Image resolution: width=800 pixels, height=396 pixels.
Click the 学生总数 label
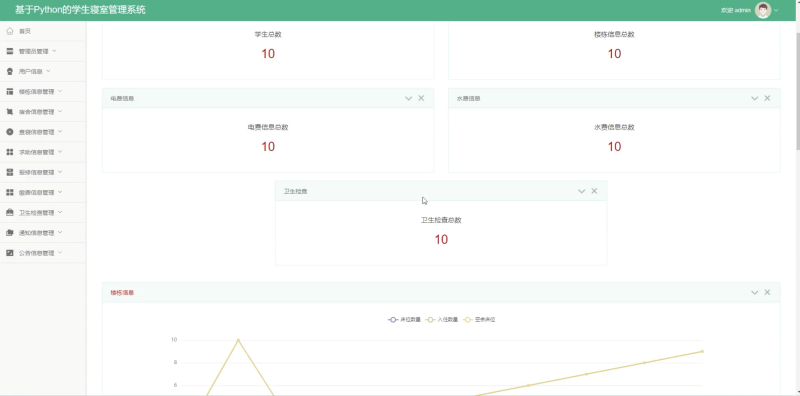268,34
